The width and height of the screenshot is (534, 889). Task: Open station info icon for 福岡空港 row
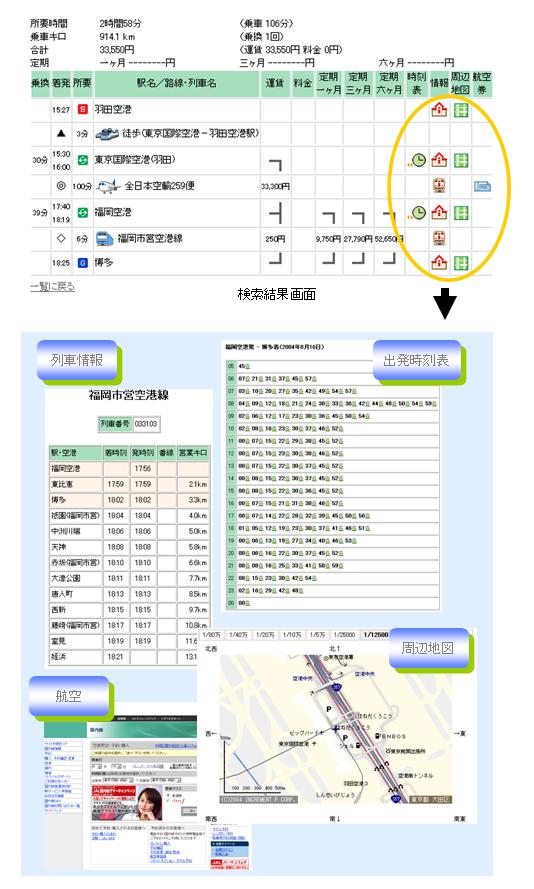coord(439,213)
